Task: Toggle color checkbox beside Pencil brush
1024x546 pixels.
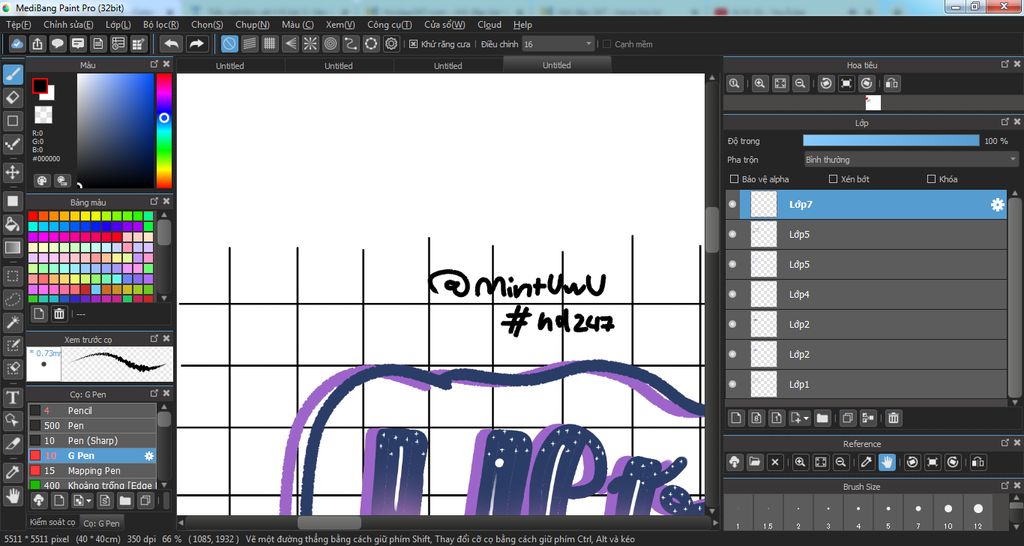Action: coord(35,410)
